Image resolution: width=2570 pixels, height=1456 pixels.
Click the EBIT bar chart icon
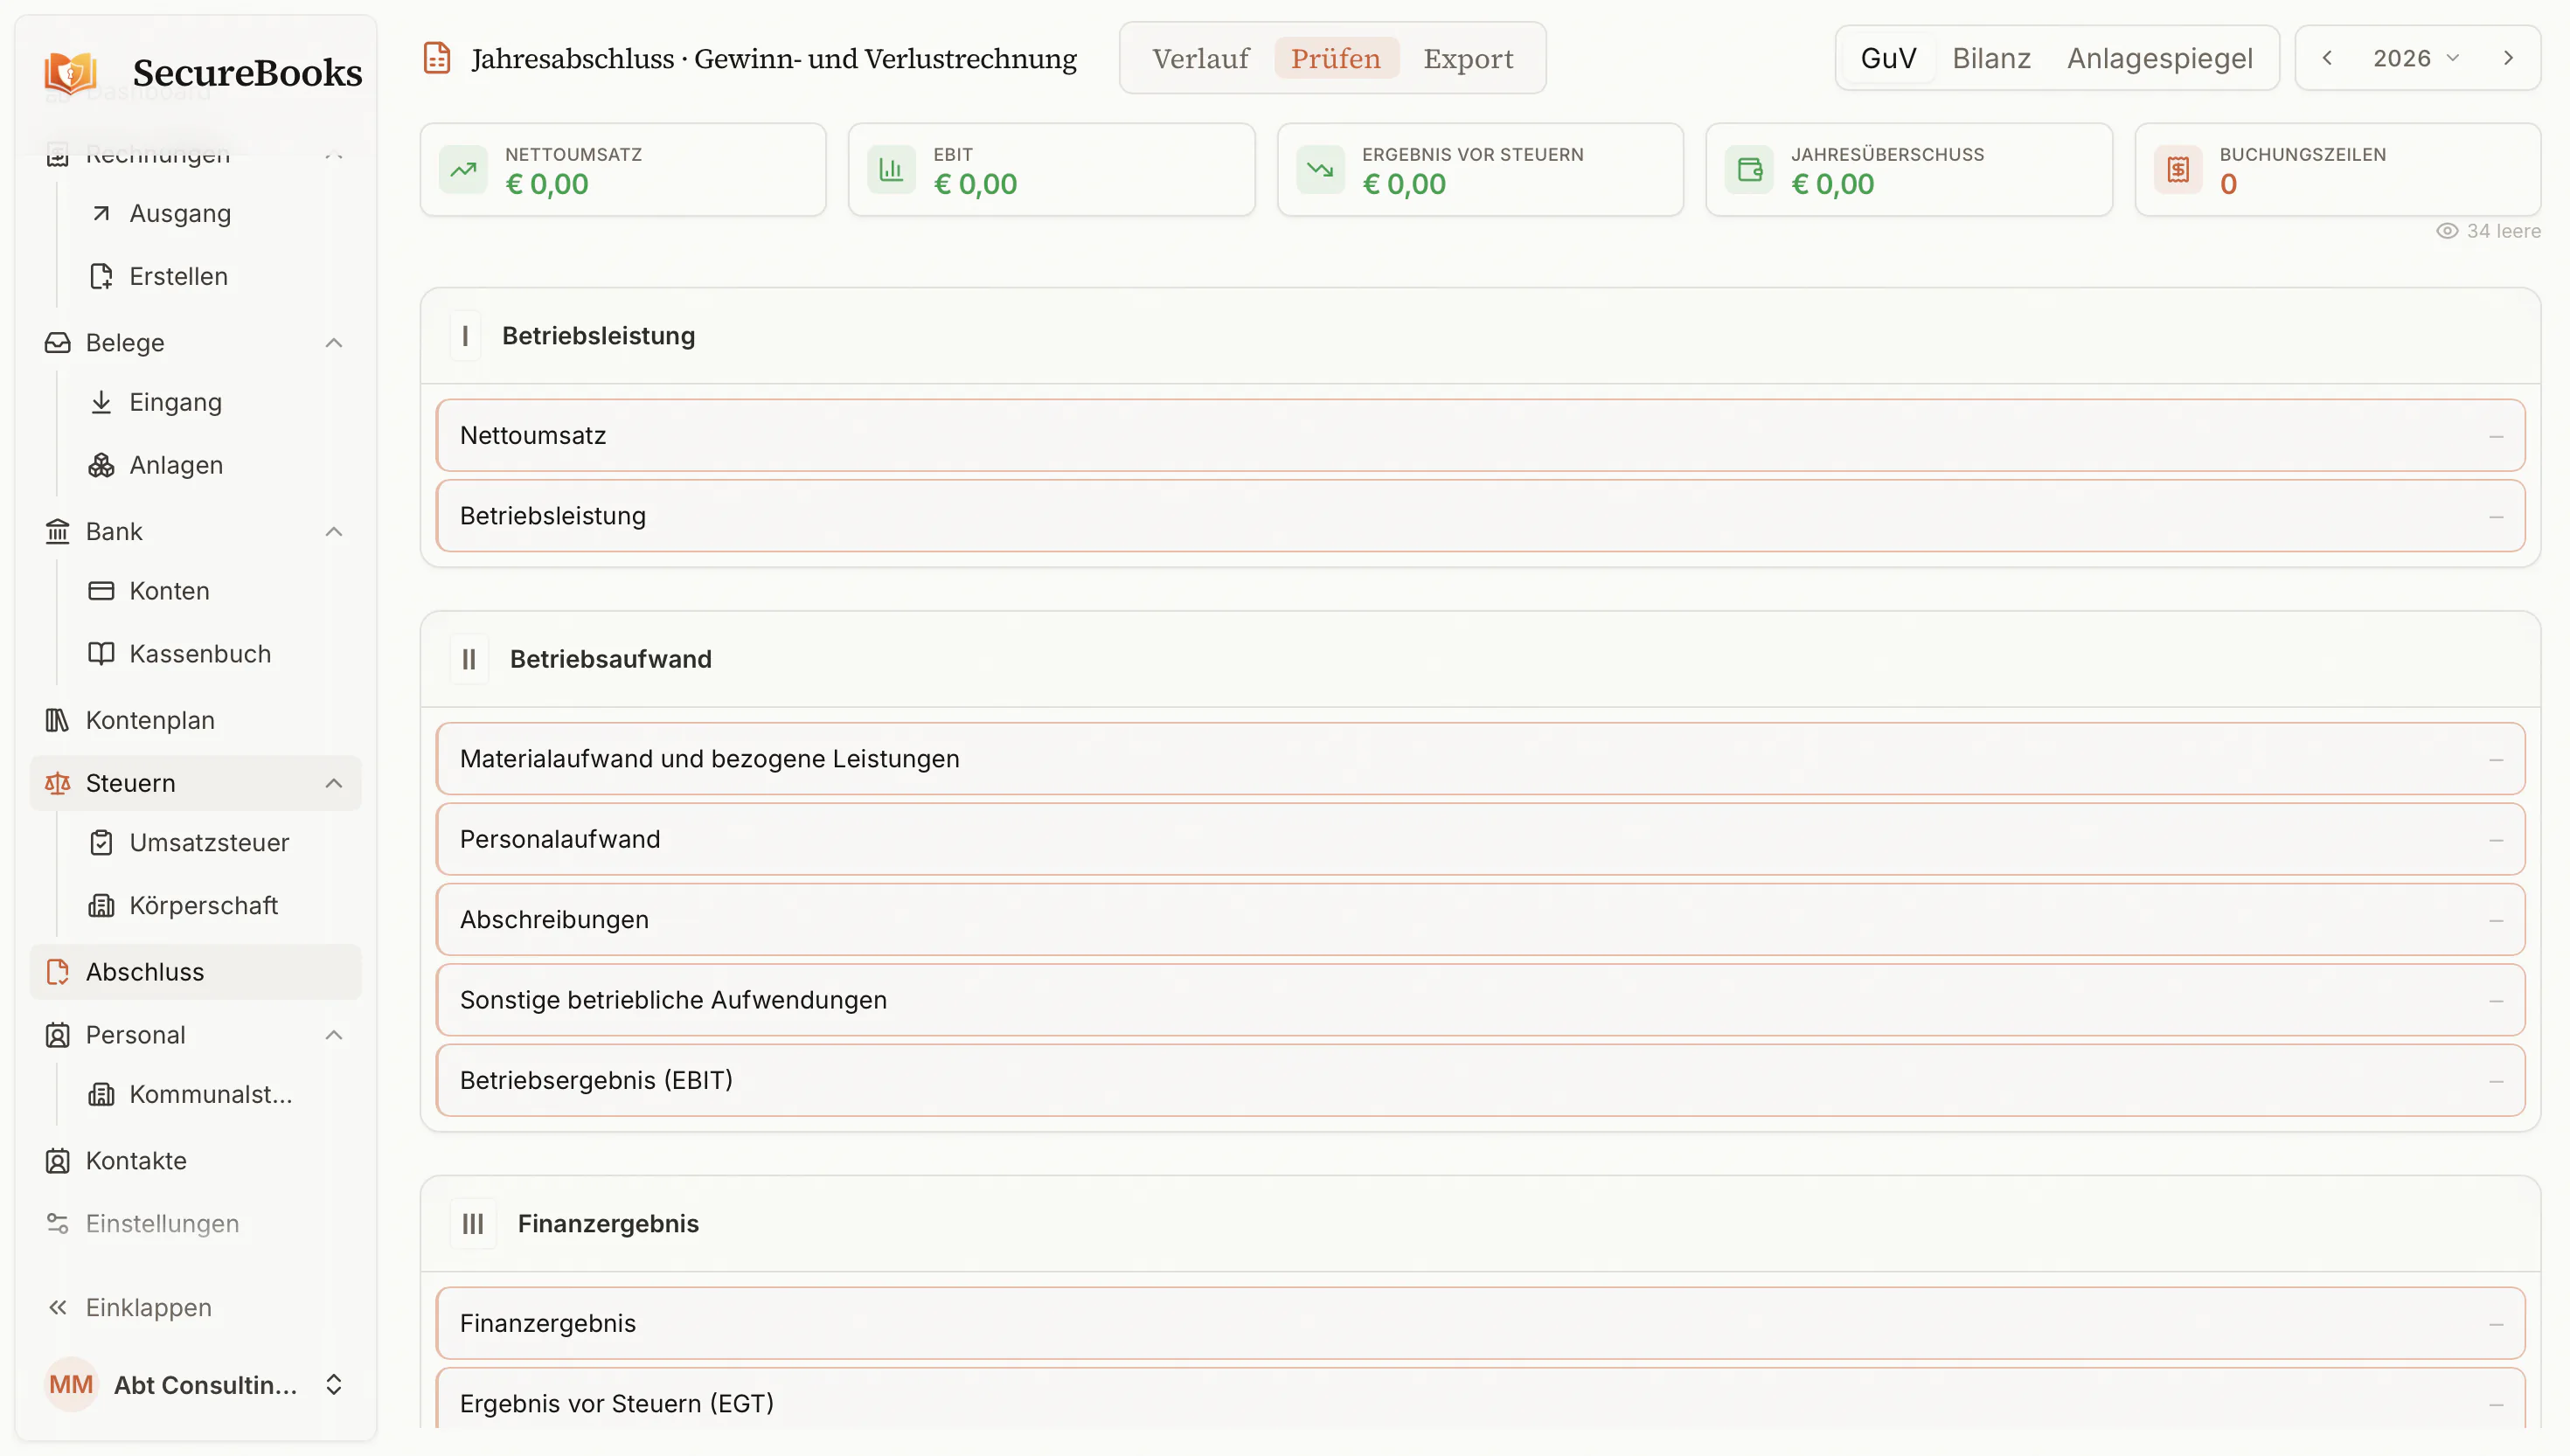coord(891,170)
